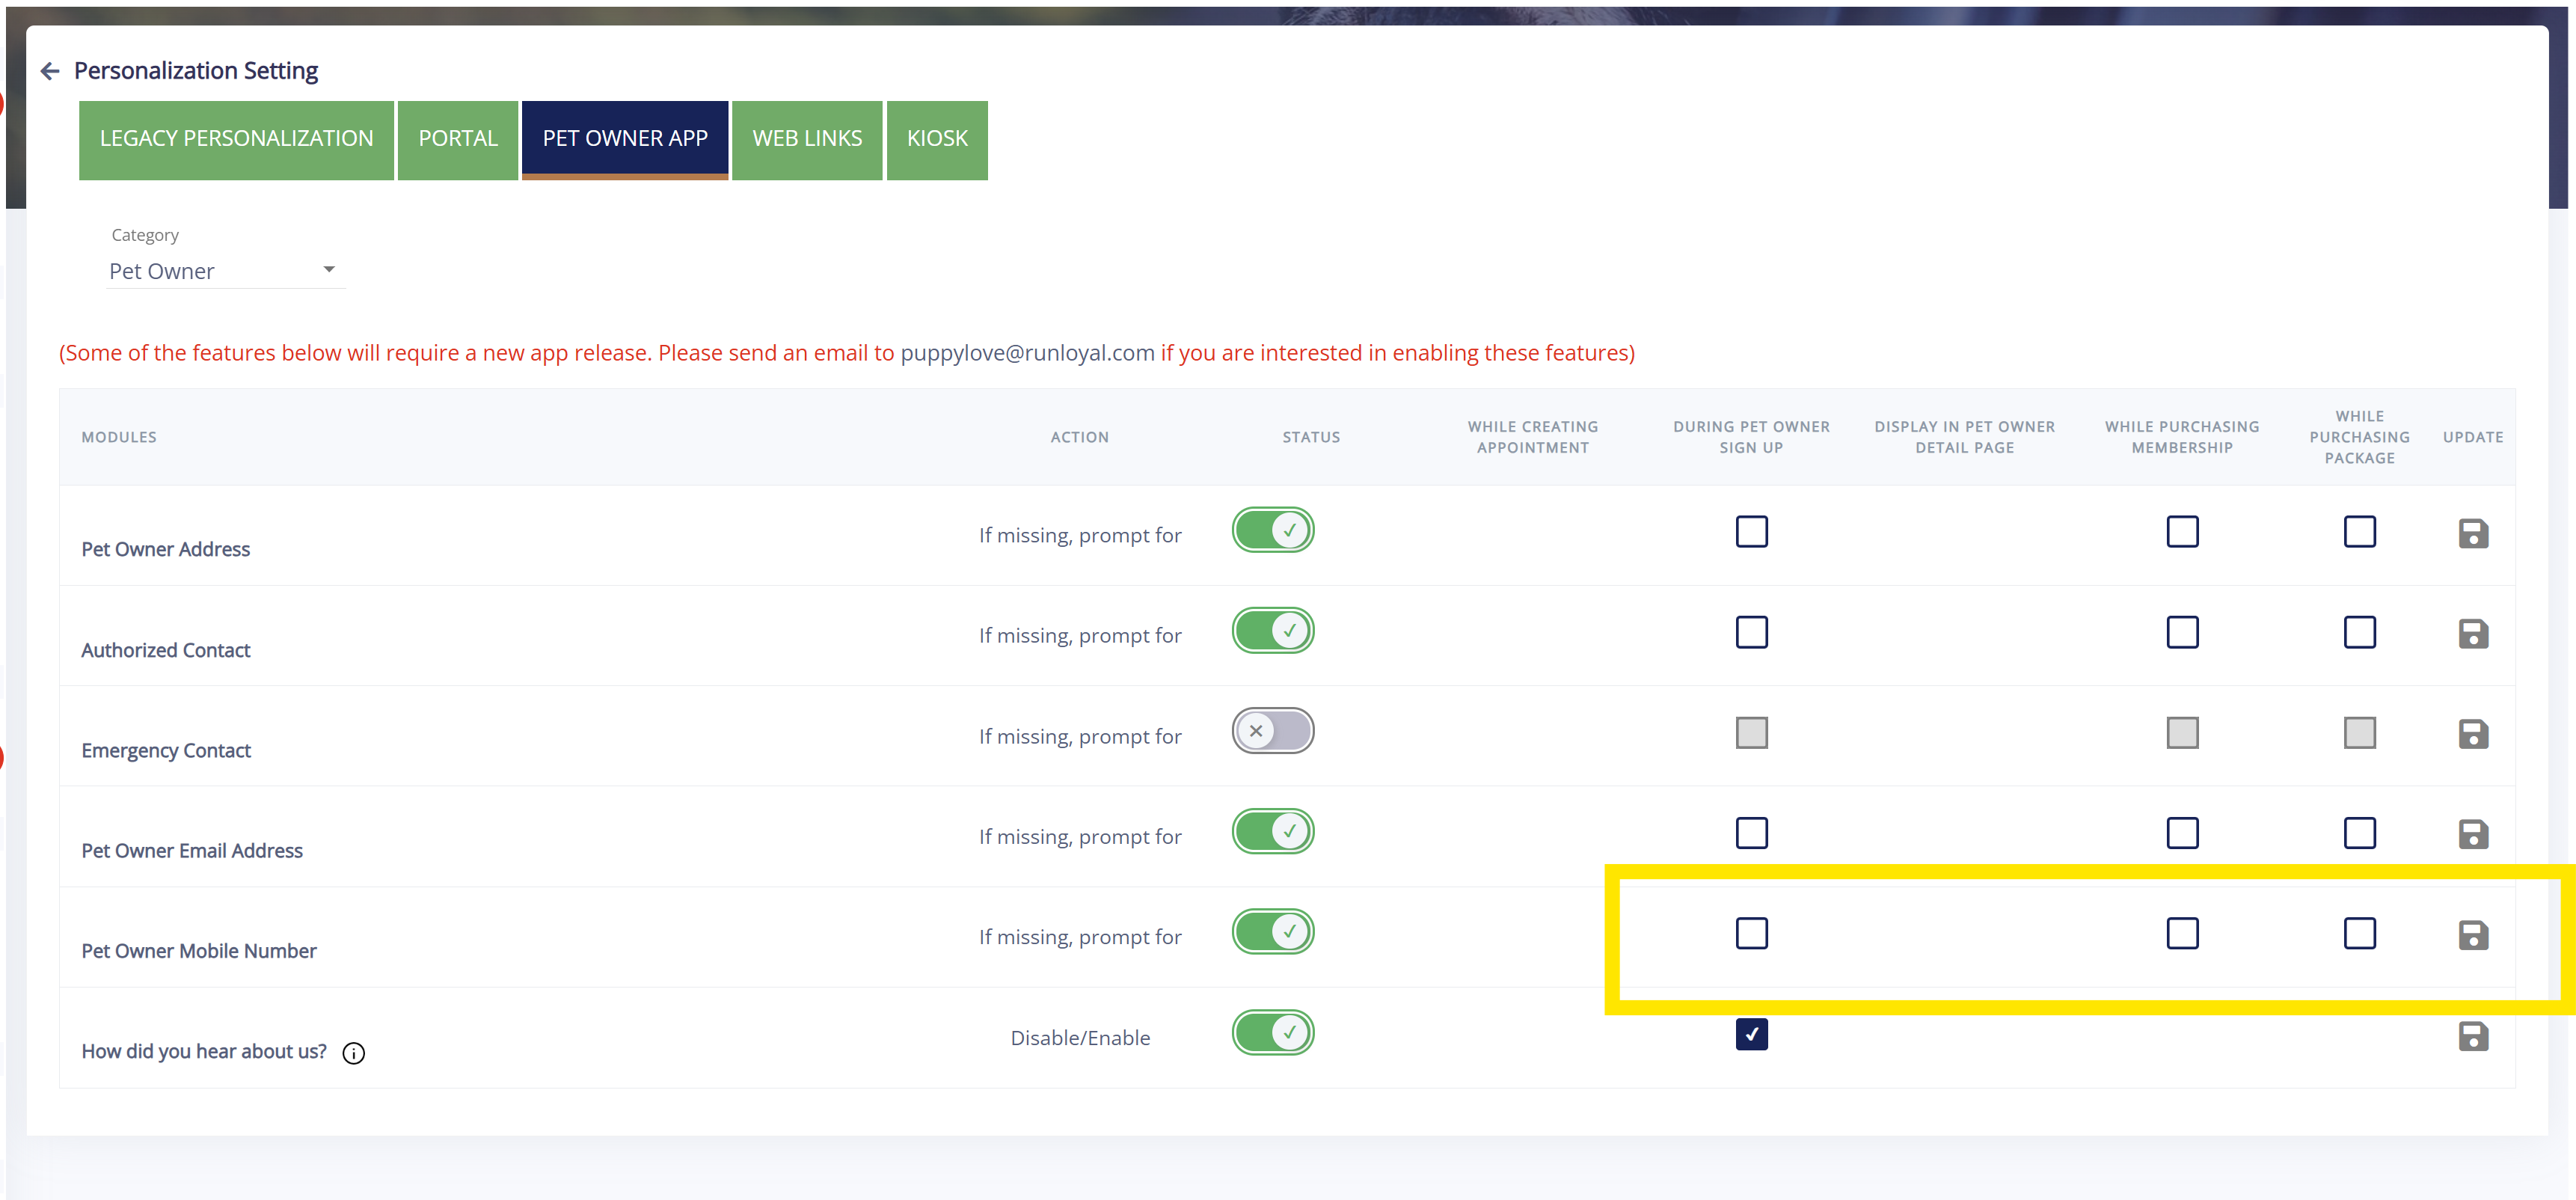
Task: Save the Pet Owner Mobile Number row
Action: coord(2472,935)
